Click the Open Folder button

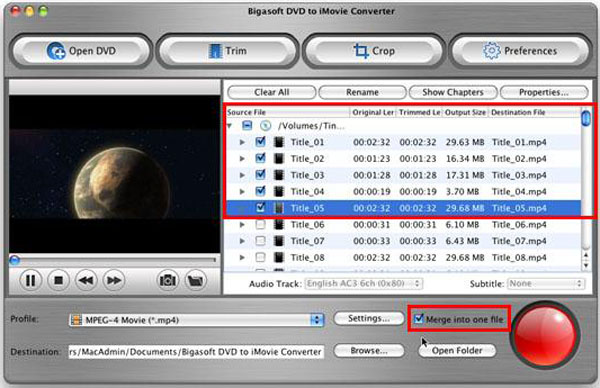pyautogui.click(x=457, y=351)
